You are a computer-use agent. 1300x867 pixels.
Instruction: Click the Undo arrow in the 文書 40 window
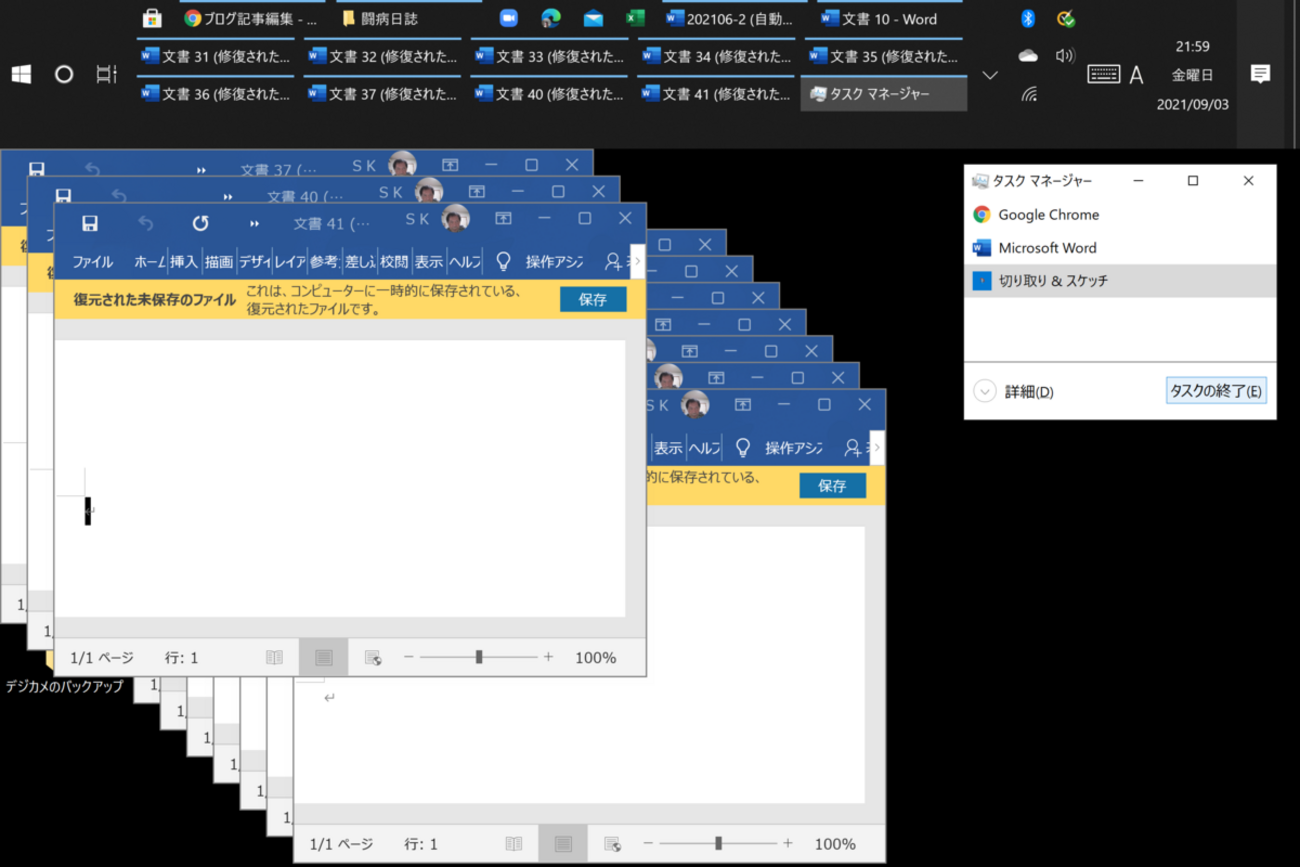119,196
